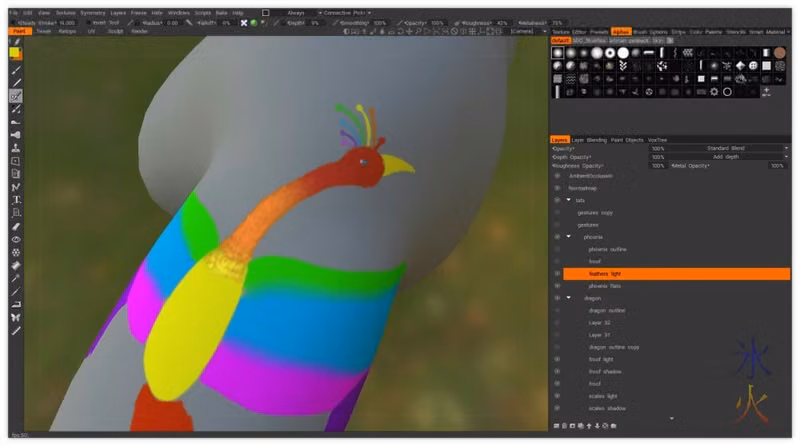The width and height of the screenshot is (800, 446).
Task: Select the Eraser tool in left toolbar
Action: coord(16,226)
